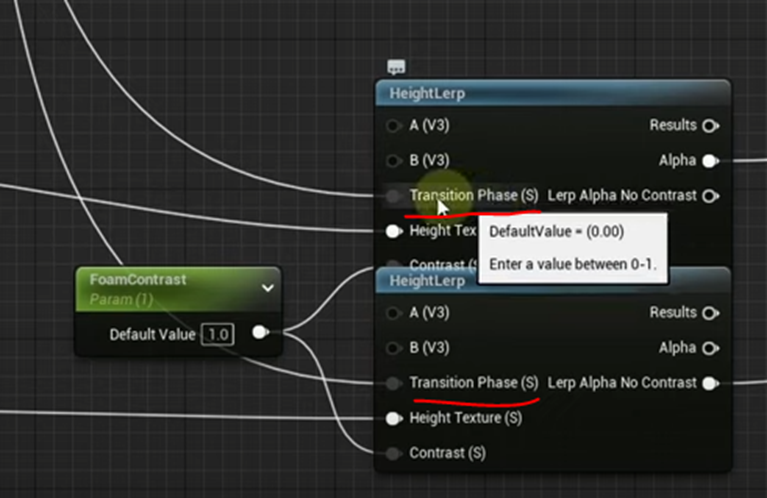Click the 'DefaultValue = (0.00)' tooltip text
The width and height of the screenshot is (767, 498).
(557, 231)
